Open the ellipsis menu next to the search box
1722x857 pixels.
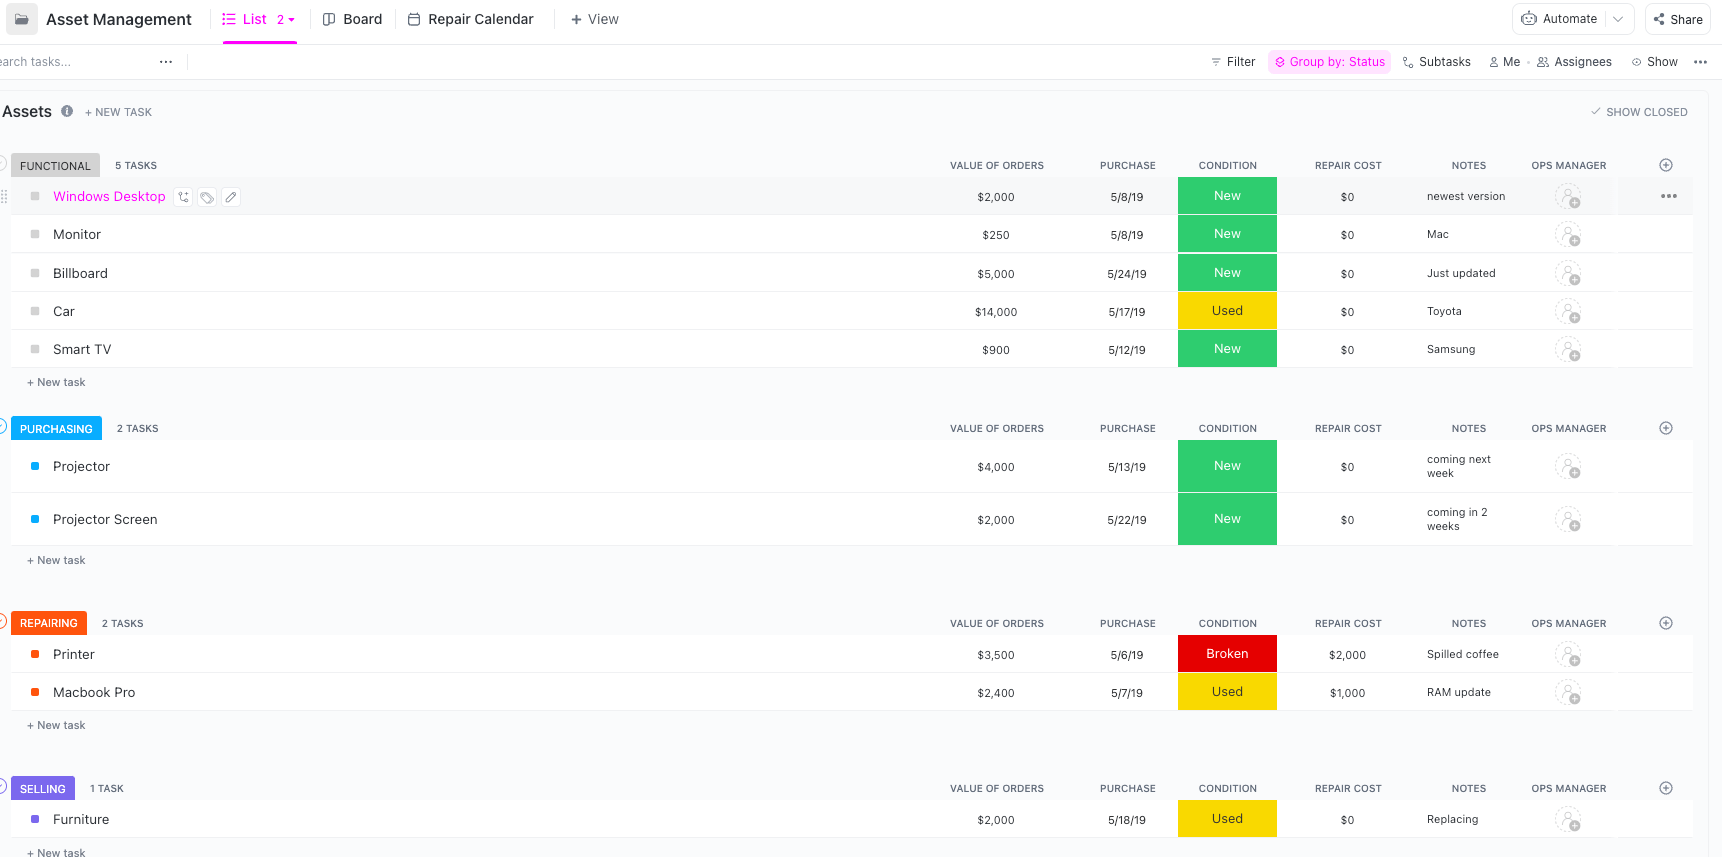(x=166, y=62)
